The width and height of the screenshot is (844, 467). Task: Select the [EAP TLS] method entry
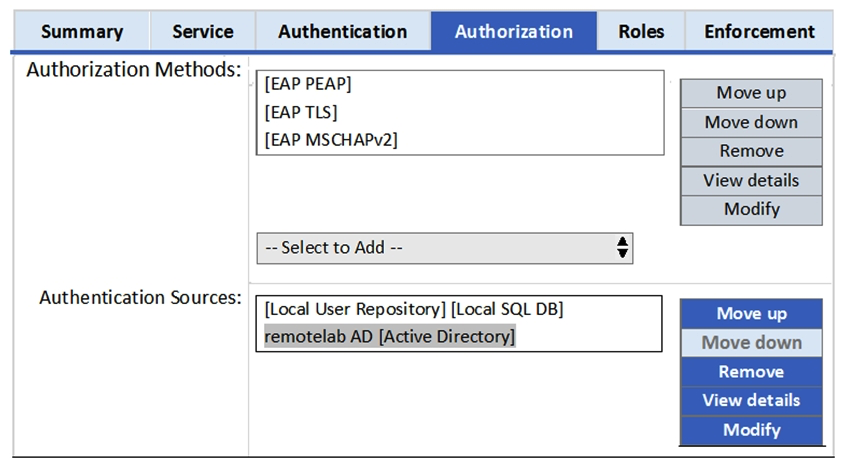(301, 112)
